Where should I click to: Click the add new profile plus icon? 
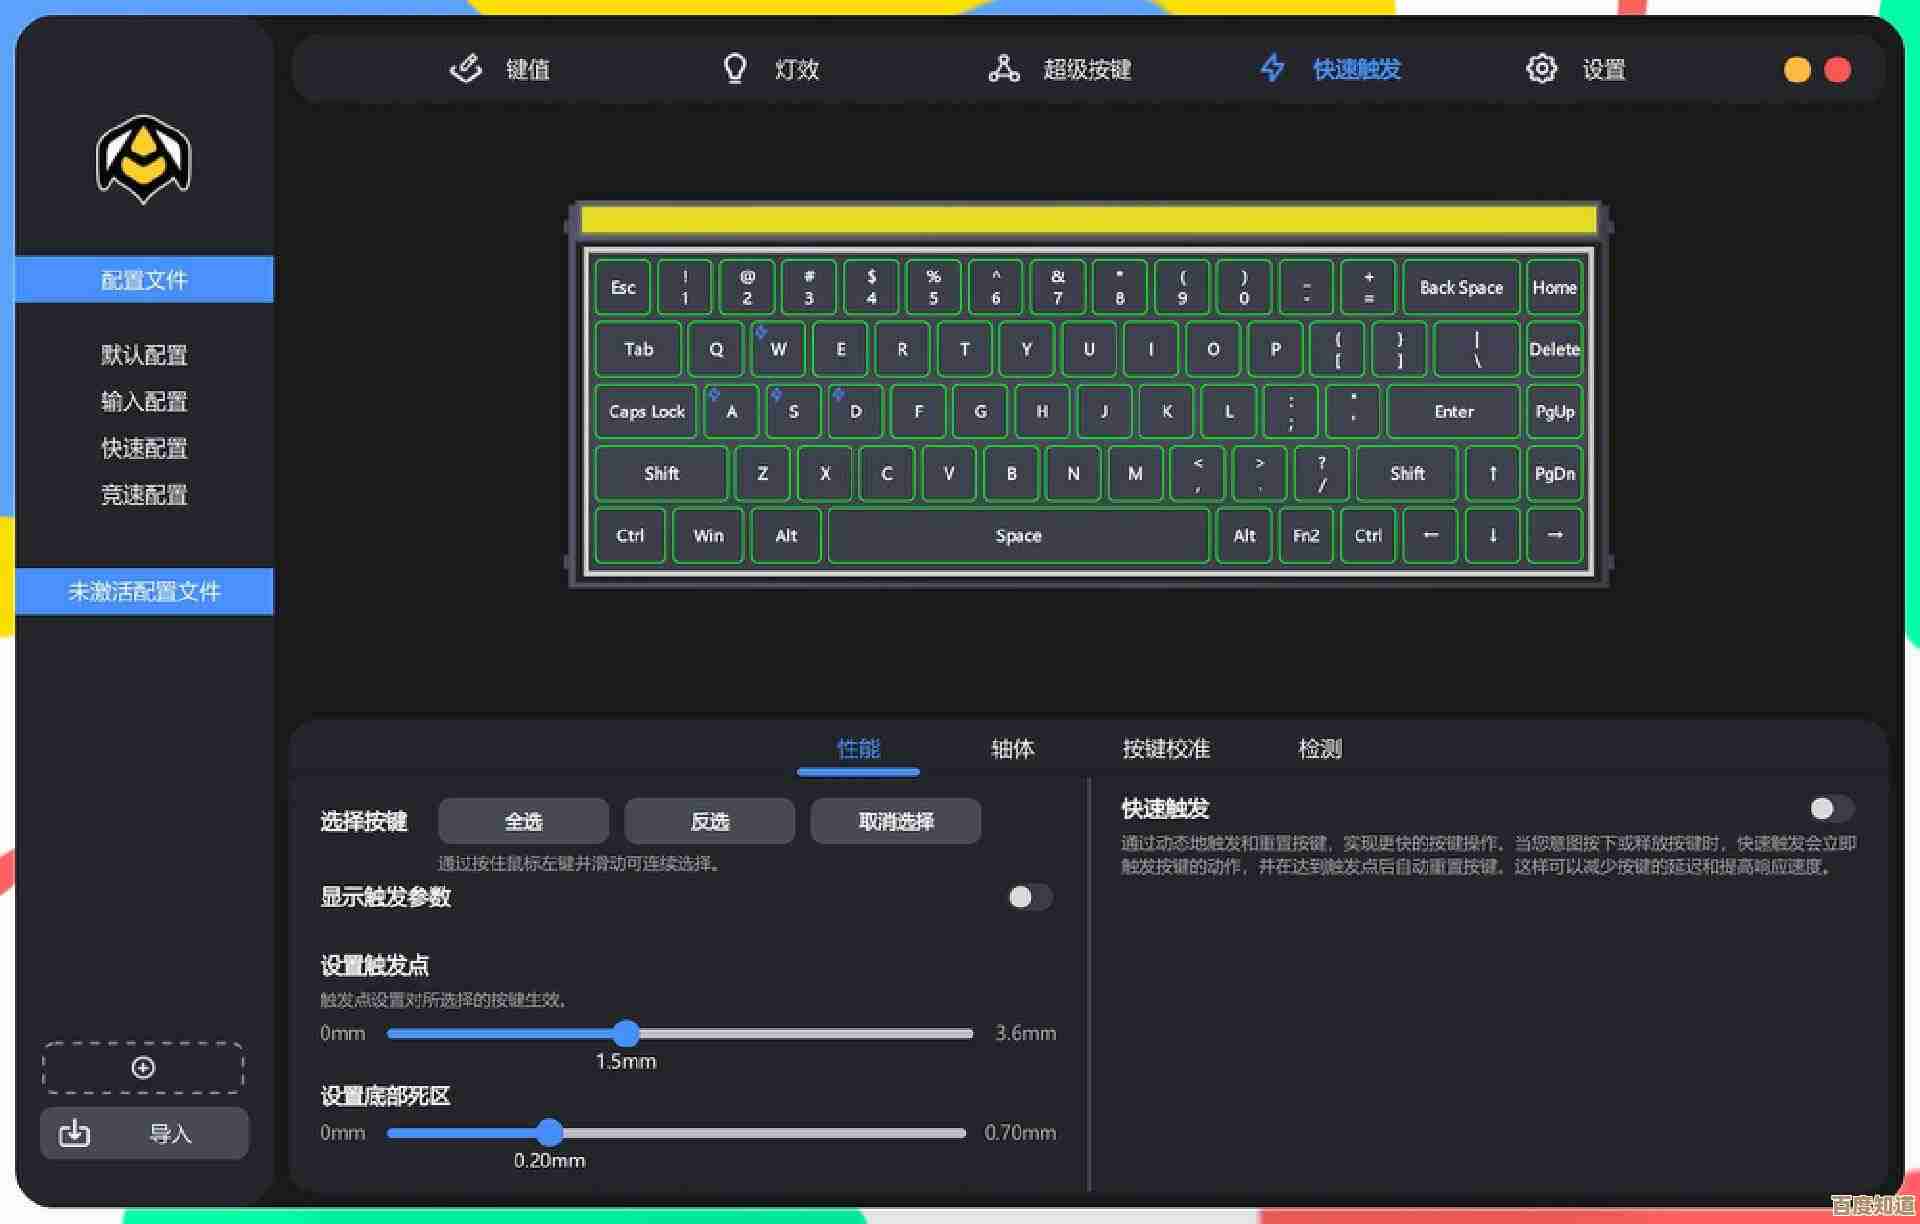(x=142, y=1067)
